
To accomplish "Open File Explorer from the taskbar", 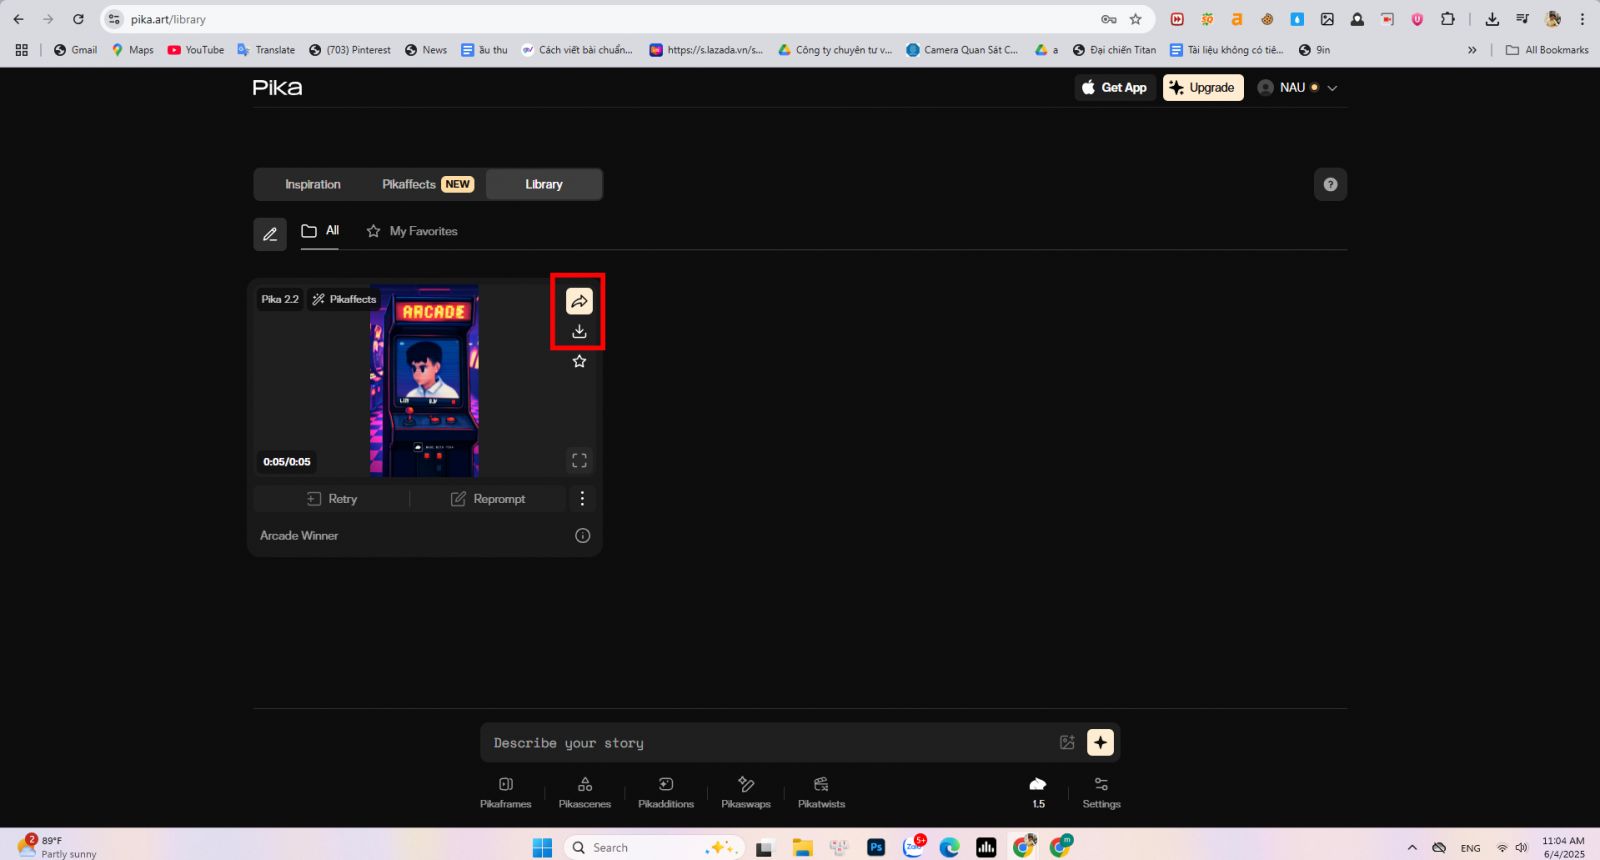I will (802, 847).
